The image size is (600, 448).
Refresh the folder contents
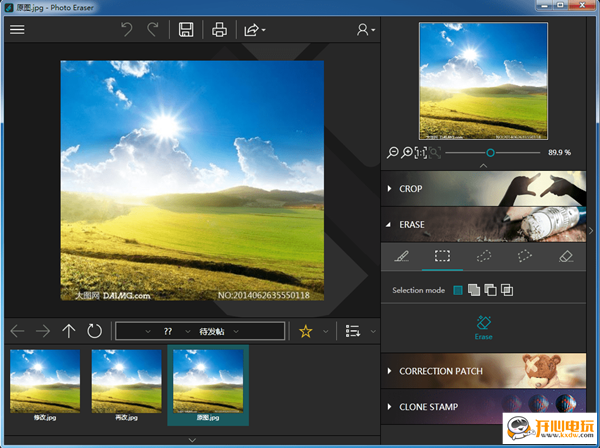coord(94,331)
